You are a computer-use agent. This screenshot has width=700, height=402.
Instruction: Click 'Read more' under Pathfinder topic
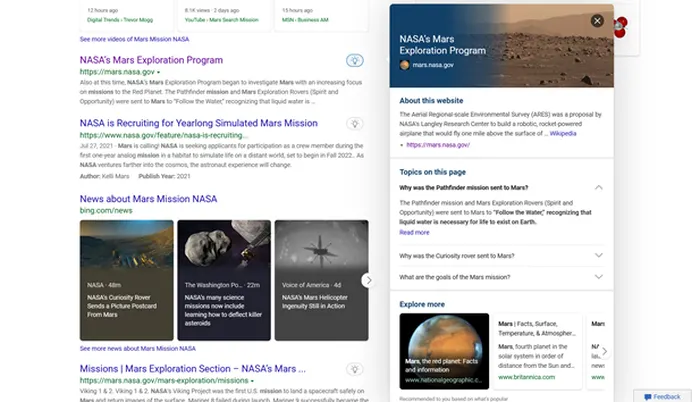click(414, 232)
